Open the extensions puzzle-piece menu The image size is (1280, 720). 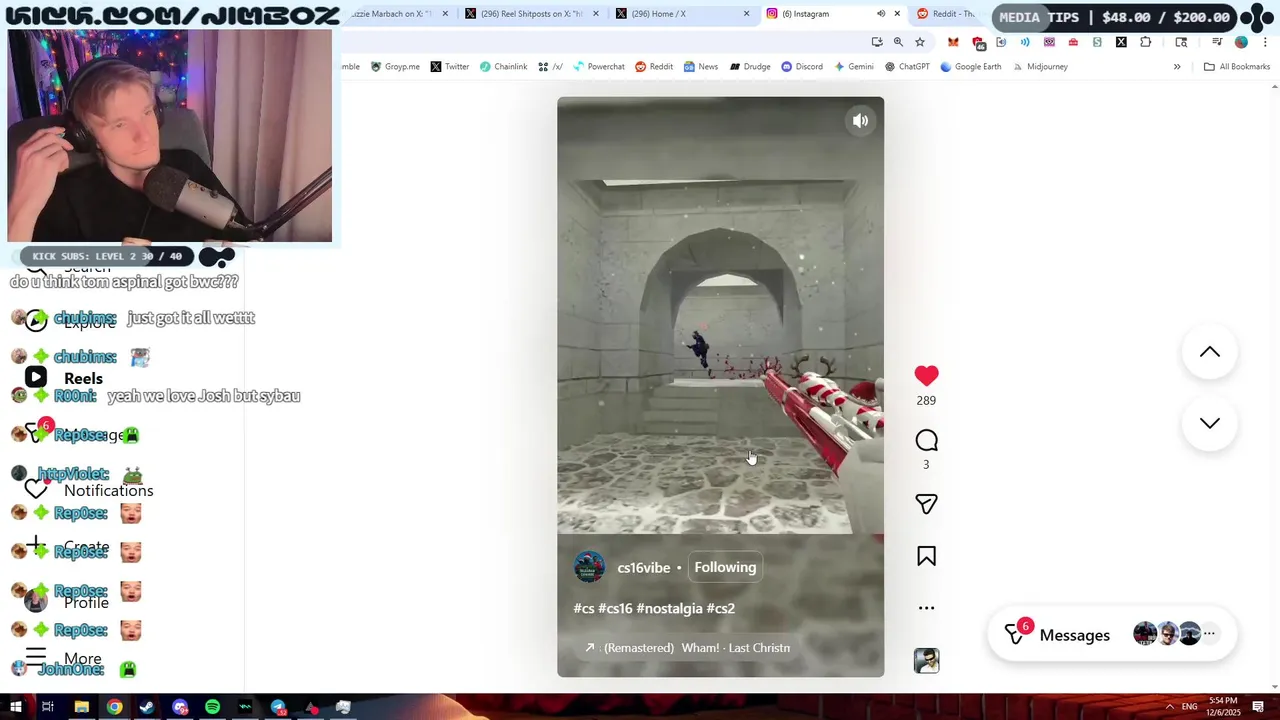[1145, 42]
